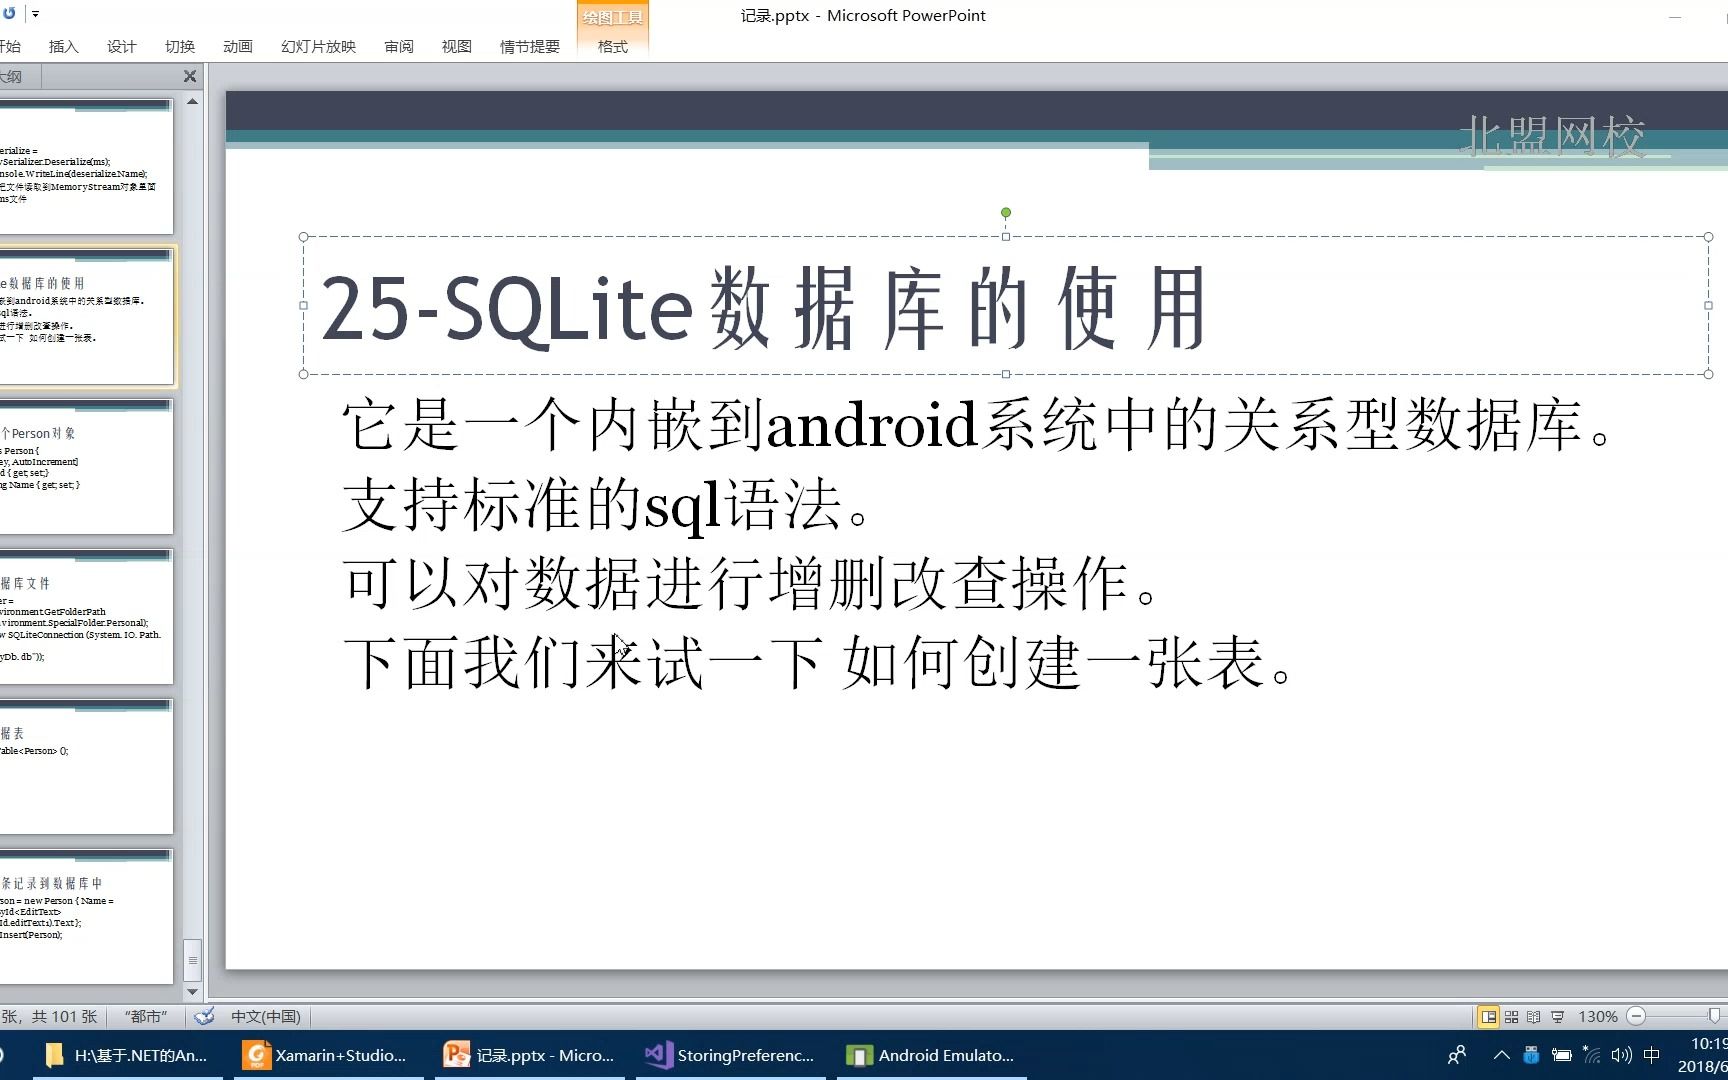Open the 视图 (View) ribbon tab
This screenshot has height=1080, width=1728.
click(x=457, y=47)
